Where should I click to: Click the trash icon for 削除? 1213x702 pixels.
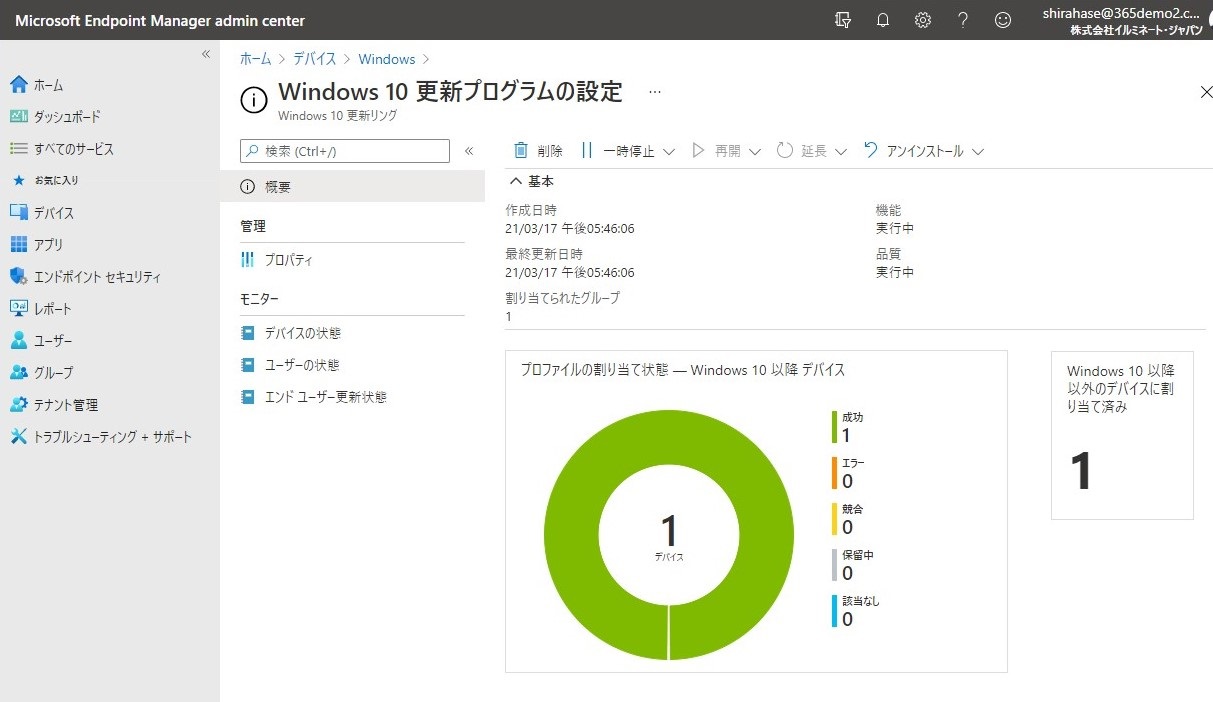click(x=521, y=151)
